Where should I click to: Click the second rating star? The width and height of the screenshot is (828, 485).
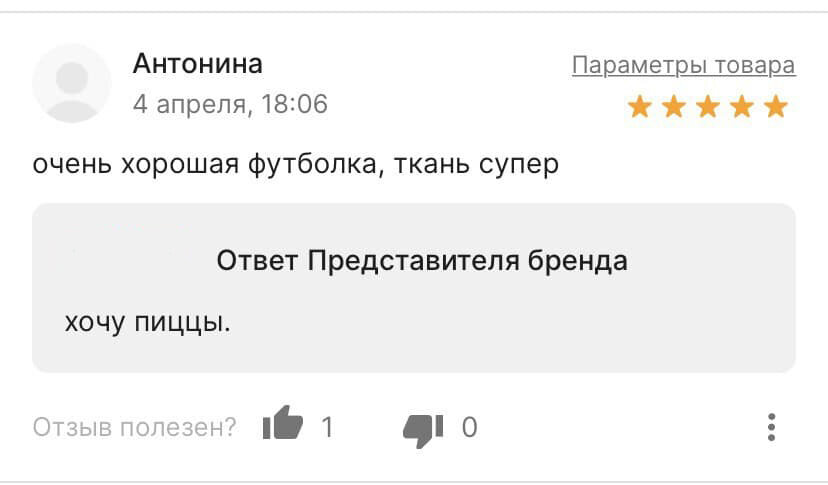674,107
